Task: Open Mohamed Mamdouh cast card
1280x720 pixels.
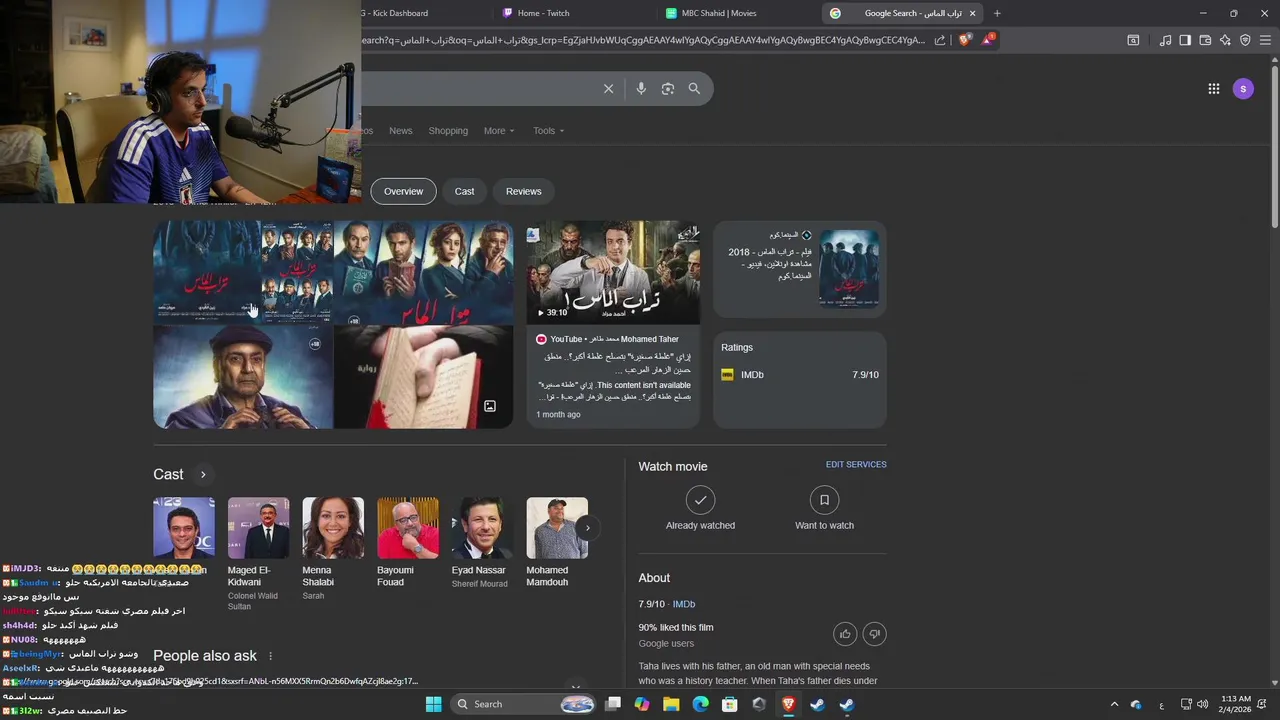Action: 557,542
